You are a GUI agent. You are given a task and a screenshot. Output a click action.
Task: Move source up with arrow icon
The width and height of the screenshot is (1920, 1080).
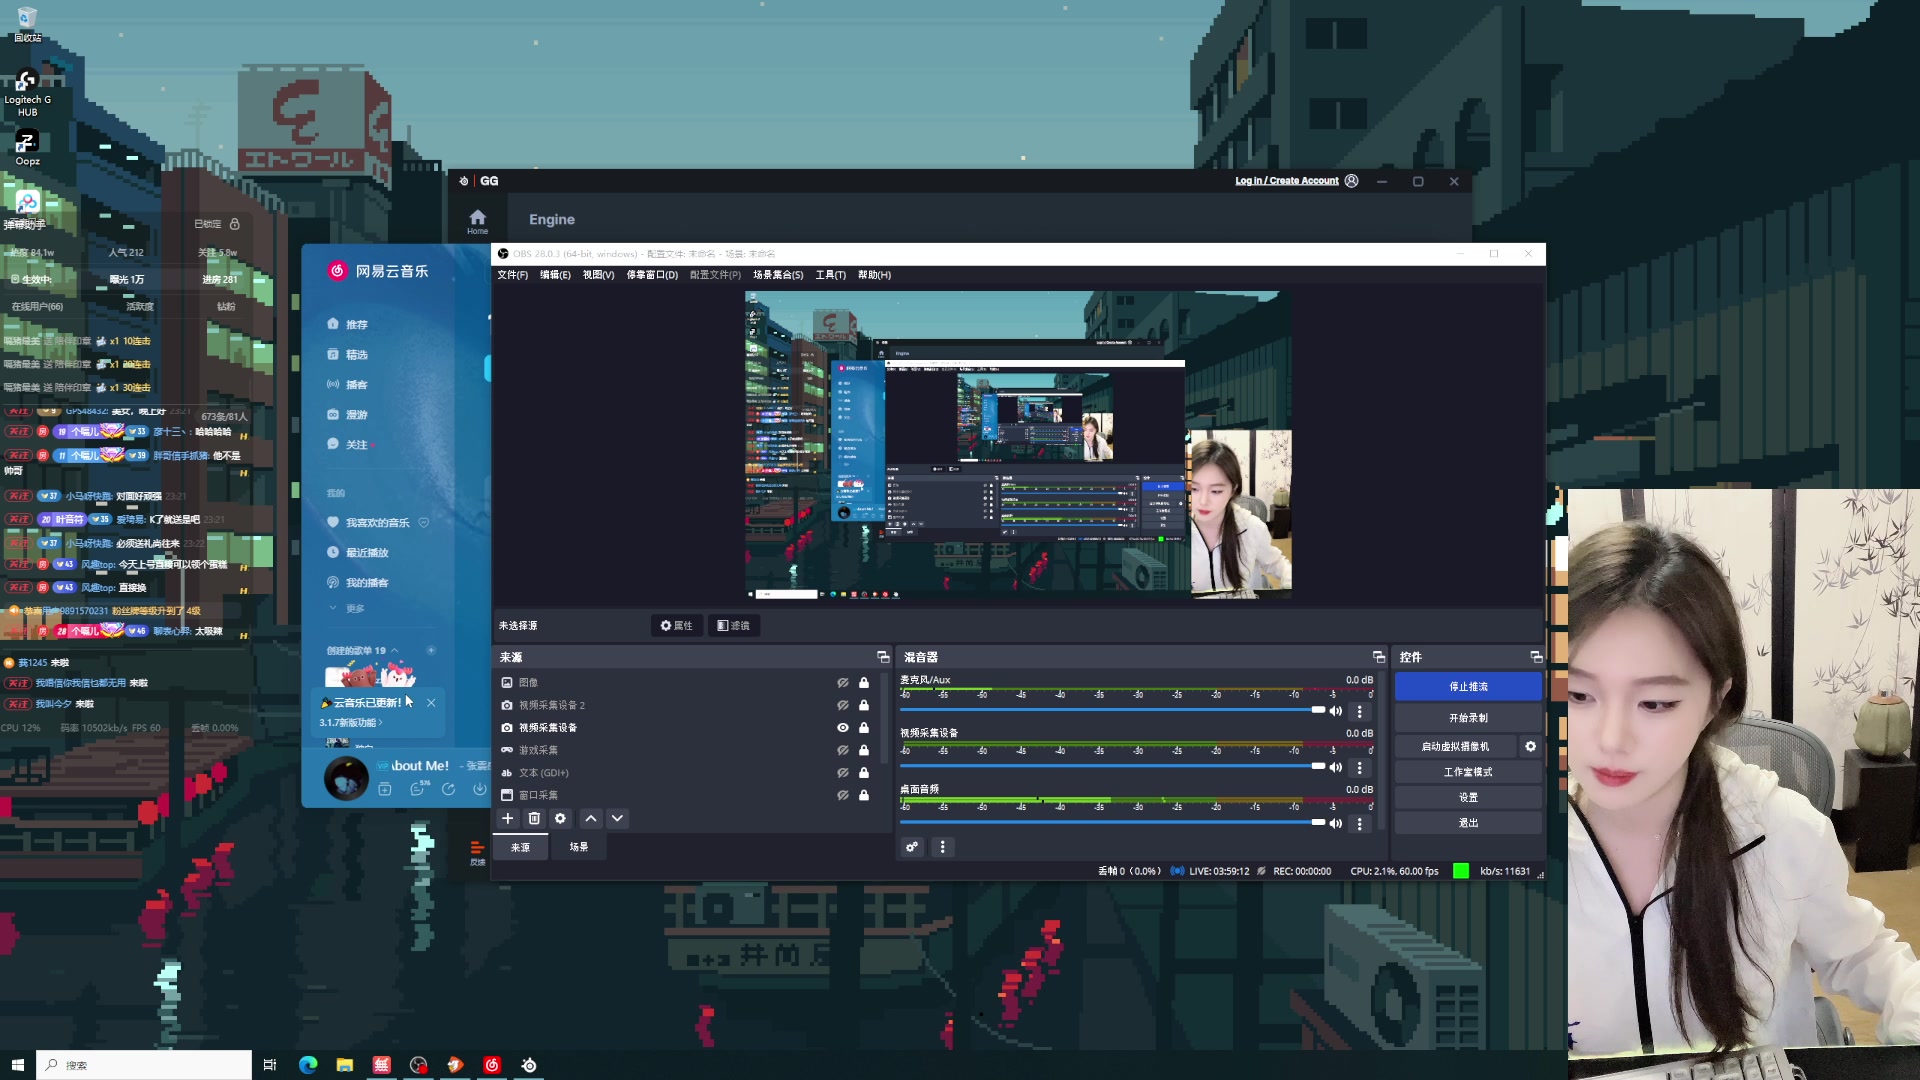[x=591, y=819]
